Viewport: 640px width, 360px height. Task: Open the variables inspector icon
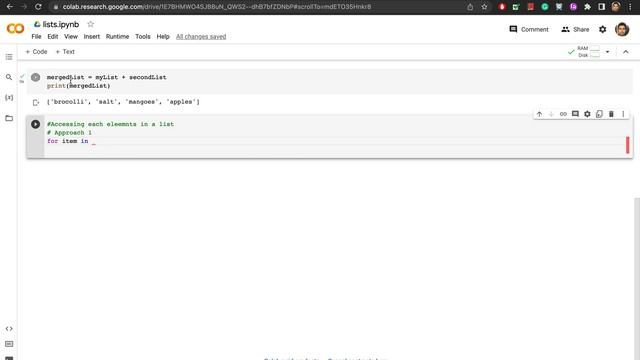click(x=9, y=98)
